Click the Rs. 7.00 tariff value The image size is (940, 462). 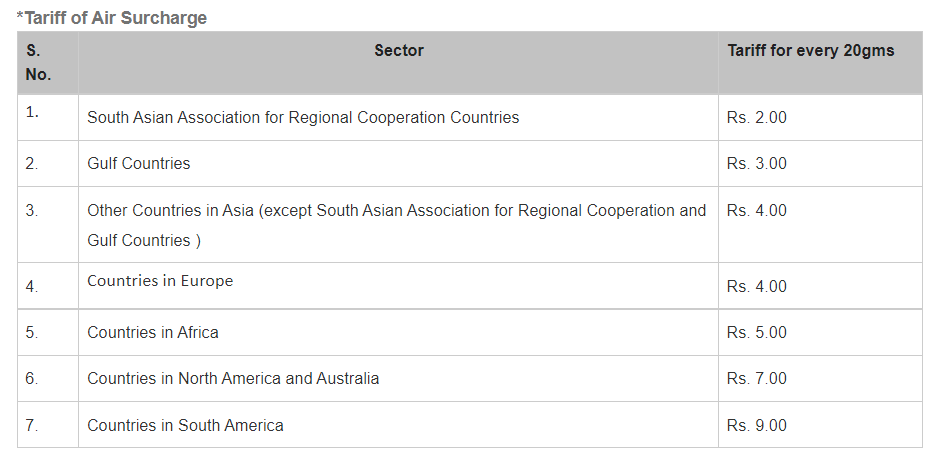(757, 379)
